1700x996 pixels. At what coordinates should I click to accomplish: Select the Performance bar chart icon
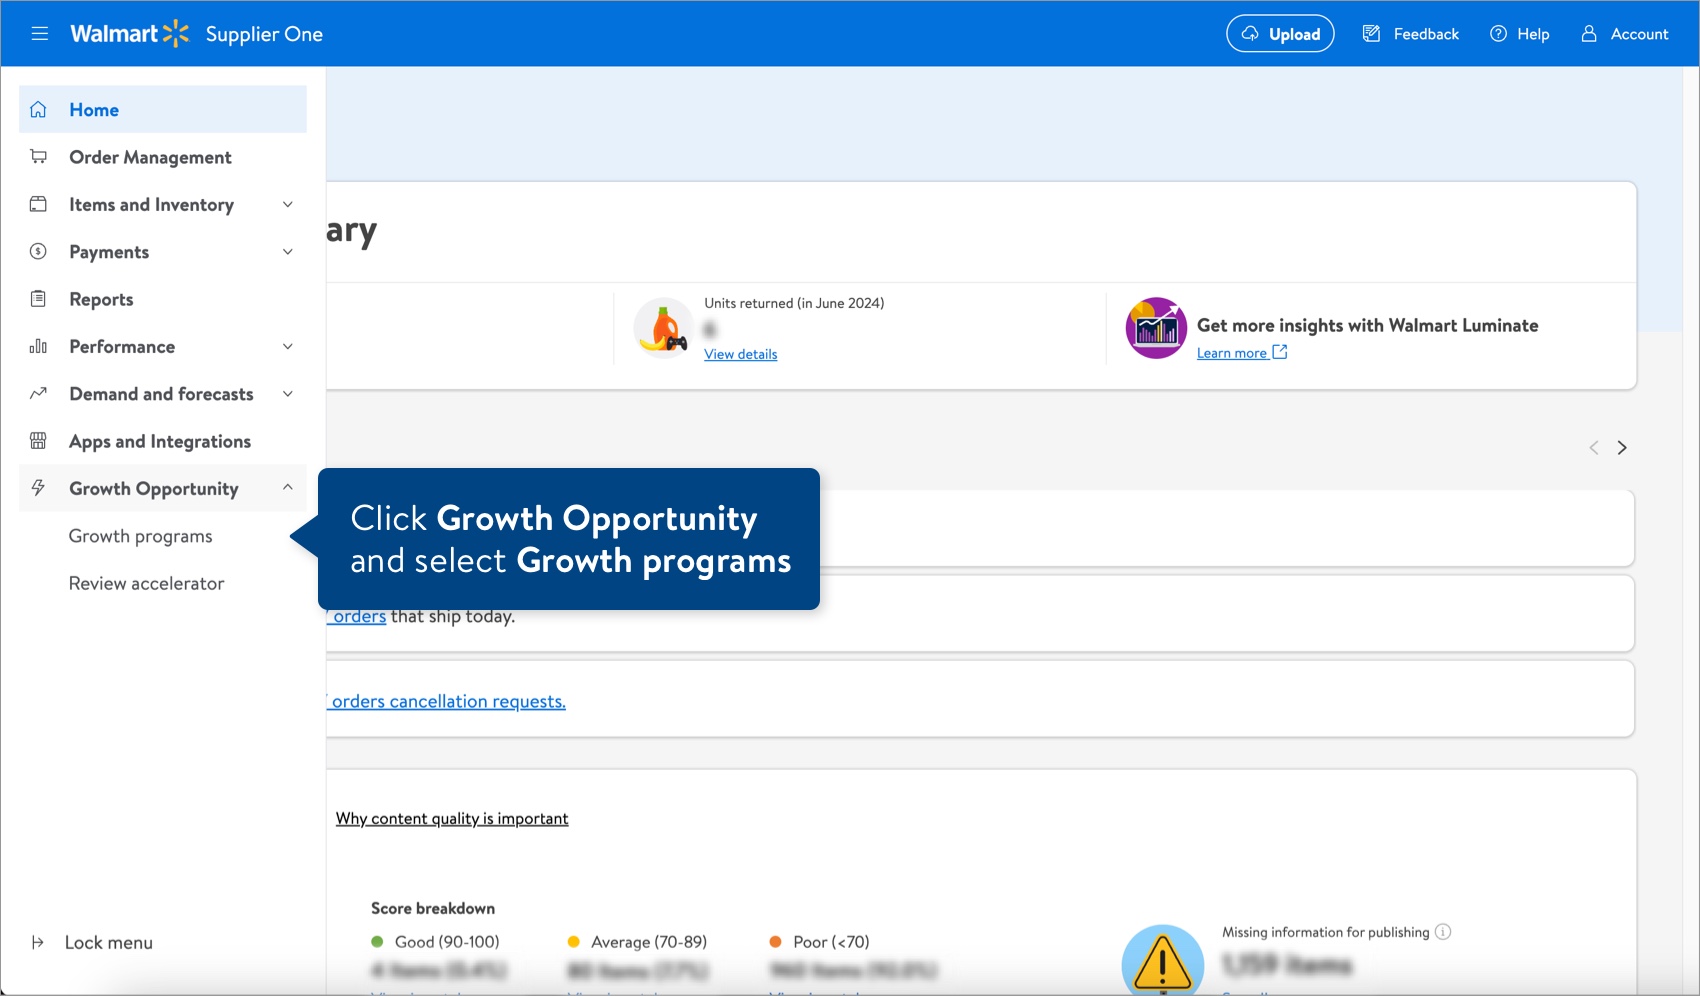pos(39,346)
